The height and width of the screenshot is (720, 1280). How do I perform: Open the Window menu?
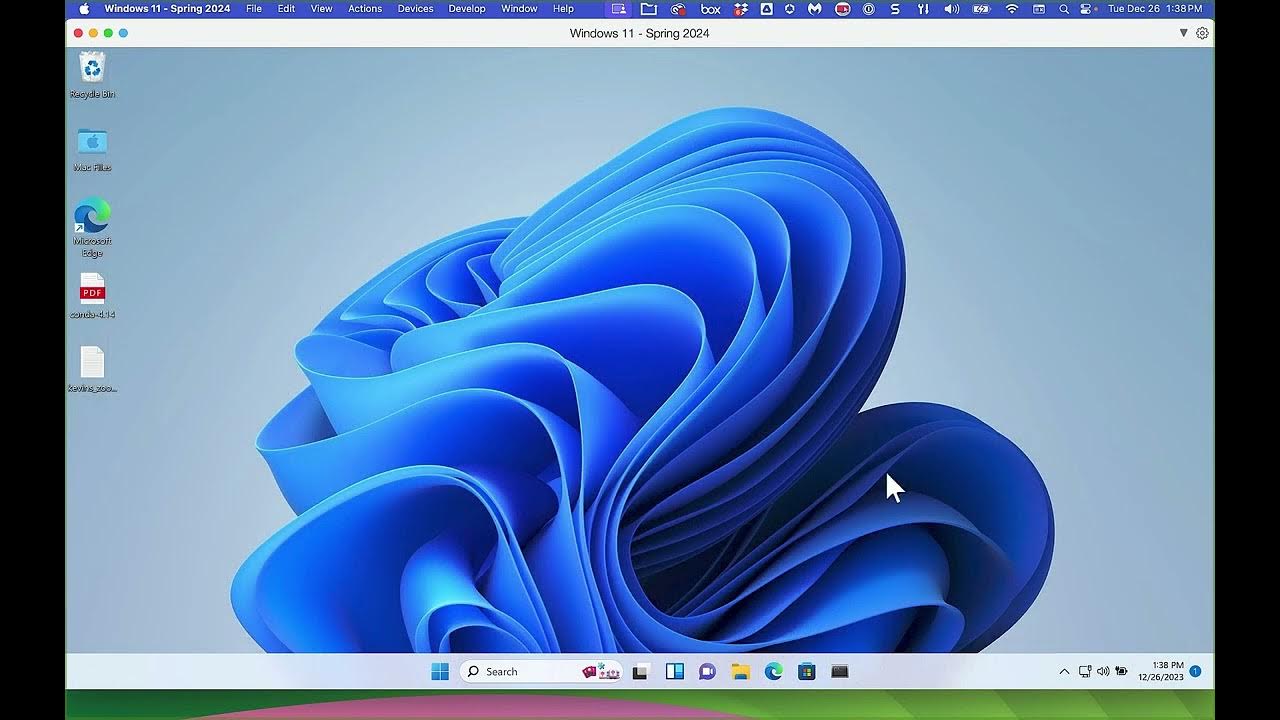pos(519,8)
